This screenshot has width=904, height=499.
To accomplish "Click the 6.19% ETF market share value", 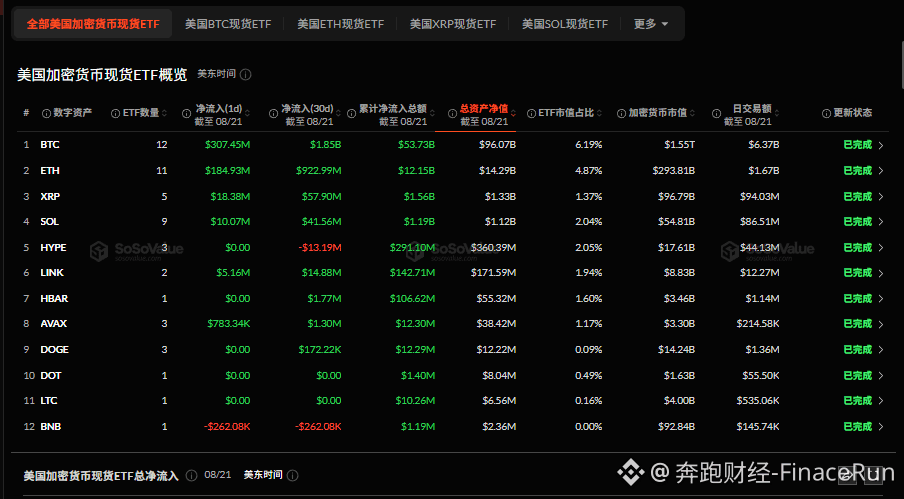I will point(589,145).
